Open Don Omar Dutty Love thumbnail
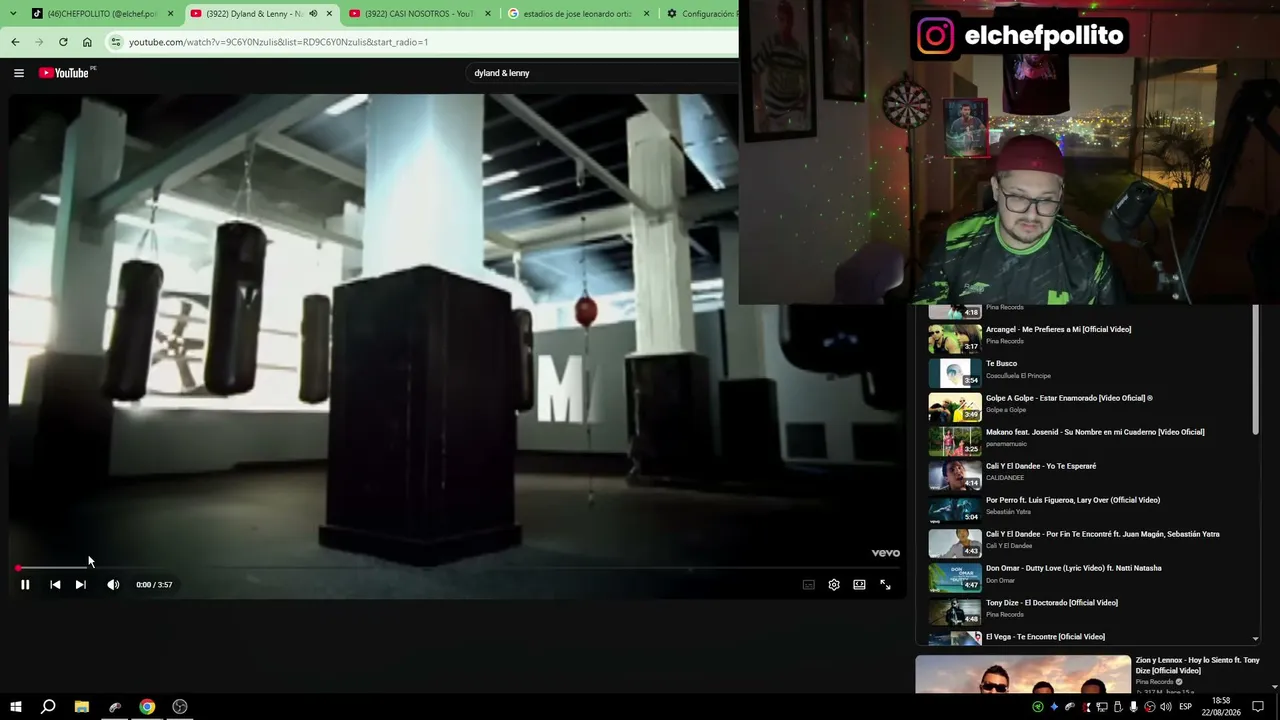This screenshot has height=720, width=1280. pos(955,577)
